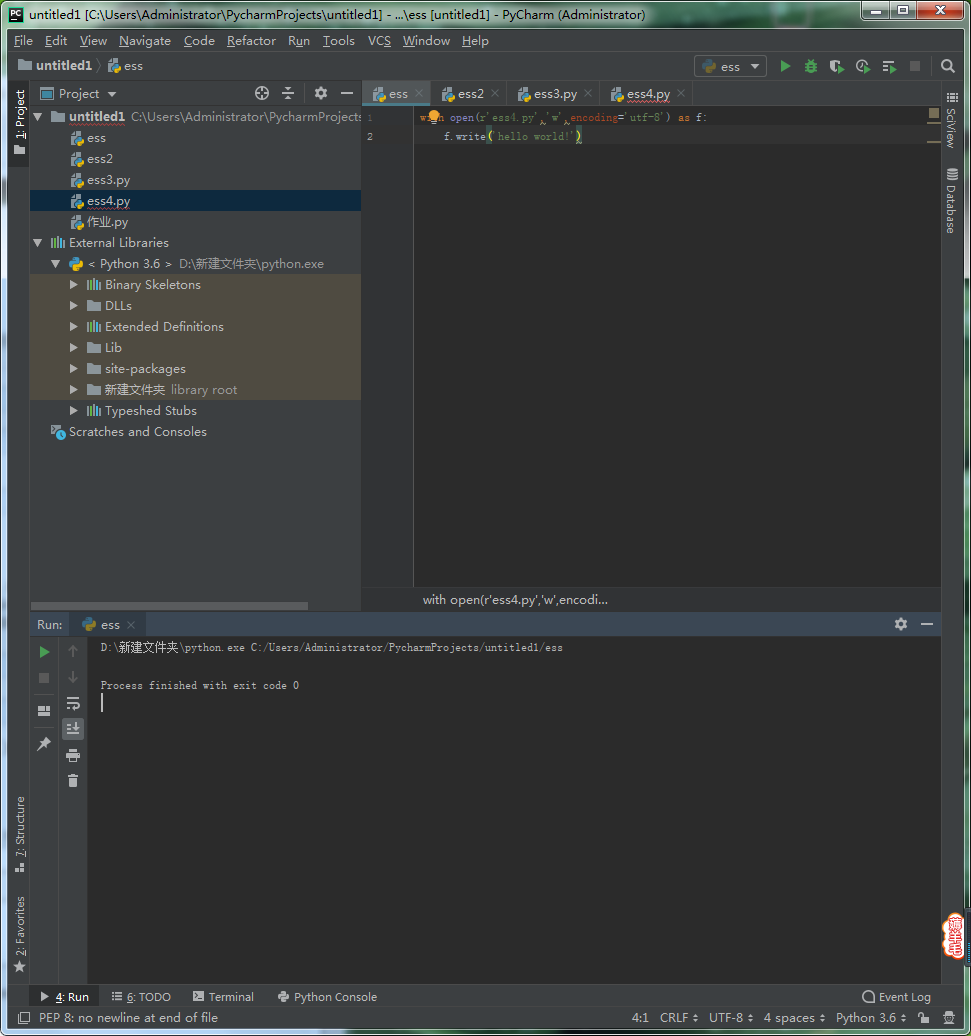Image resolution: width=971 pixels, height=1036 pixels.
Task: Restore layout icon in the Run panel
Action: 44,711
